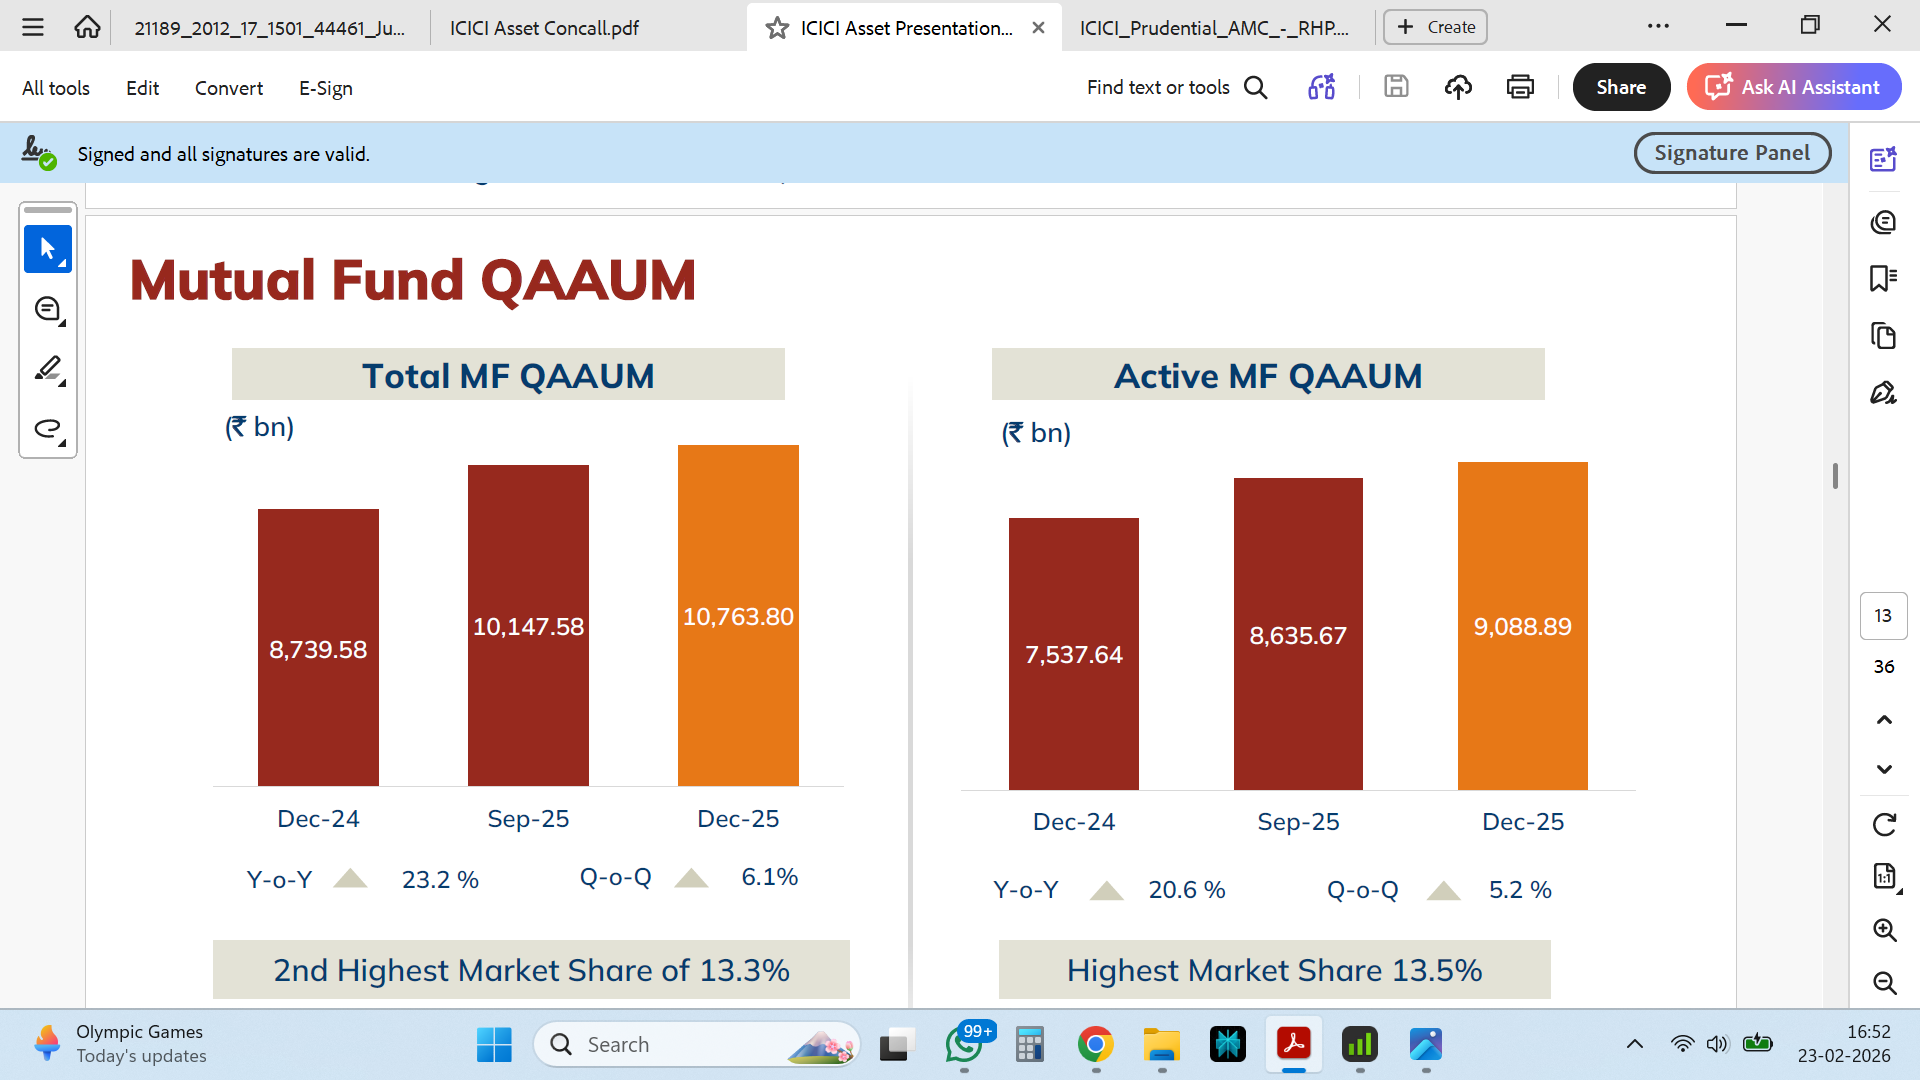The image size is (1920, 1080).
Task: Select the highlight pen tool
Action: 47,369
